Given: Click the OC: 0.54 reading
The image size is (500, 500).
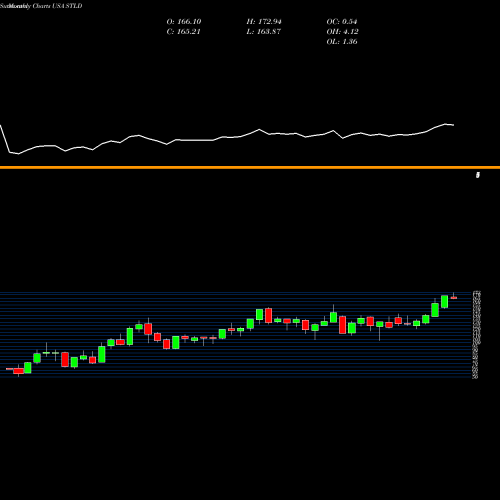Looking at the screenshot, I should [x=342, y=22].
